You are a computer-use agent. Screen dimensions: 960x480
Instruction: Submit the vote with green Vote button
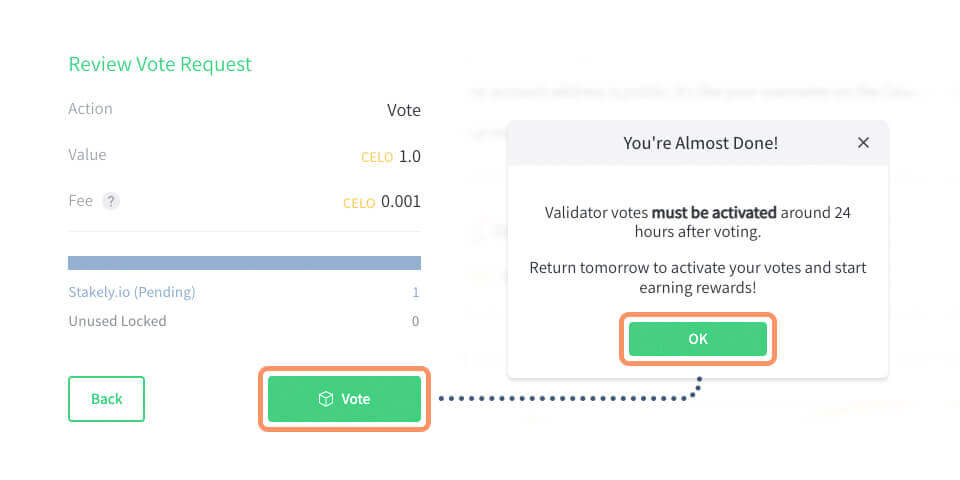(344, 399)
